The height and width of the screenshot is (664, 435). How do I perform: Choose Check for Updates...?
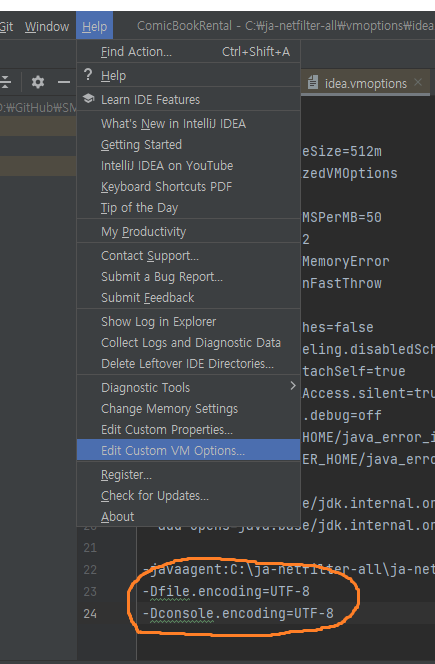coord(188,496)
